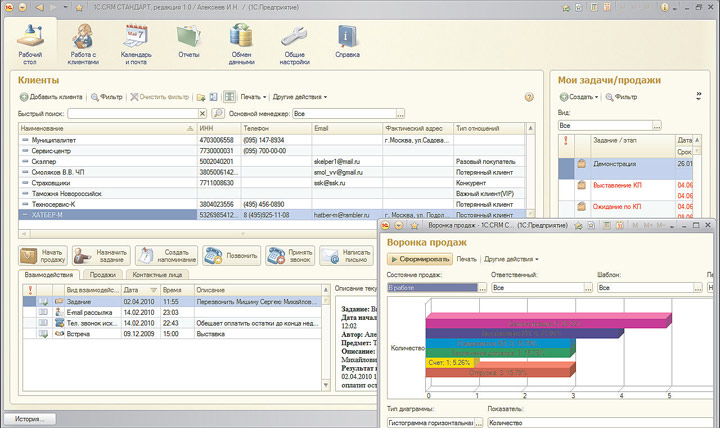Expand Мои задачи toolbar overflow chevron
720x428 pixels.
[698, 96]
